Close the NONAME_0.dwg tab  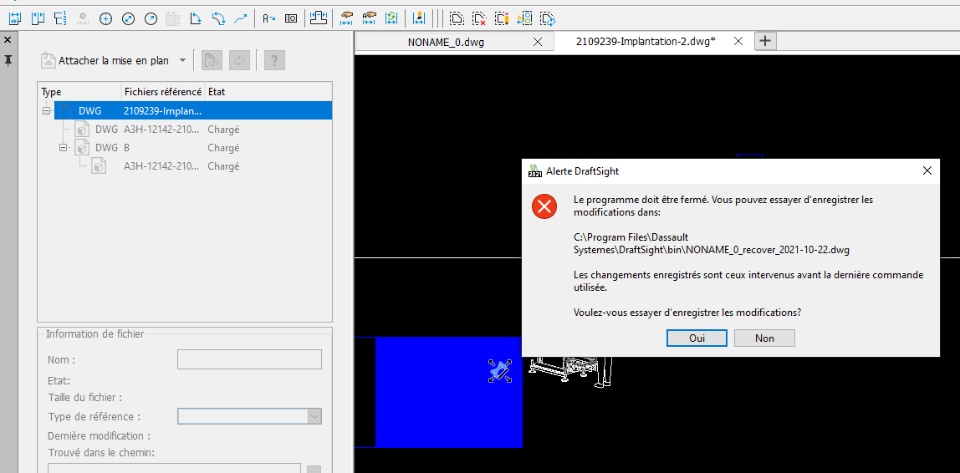[538, 42]
